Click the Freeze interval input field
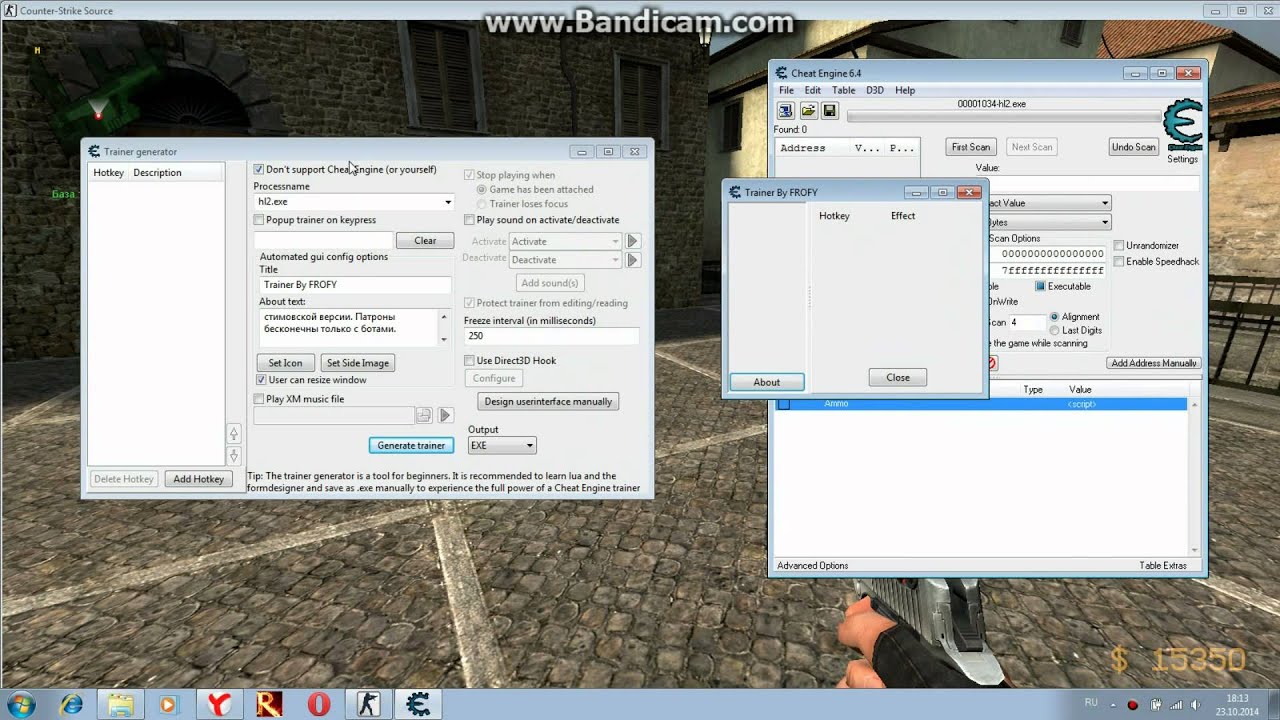Viewport: 1280px width, 720px height. (552, 336)
